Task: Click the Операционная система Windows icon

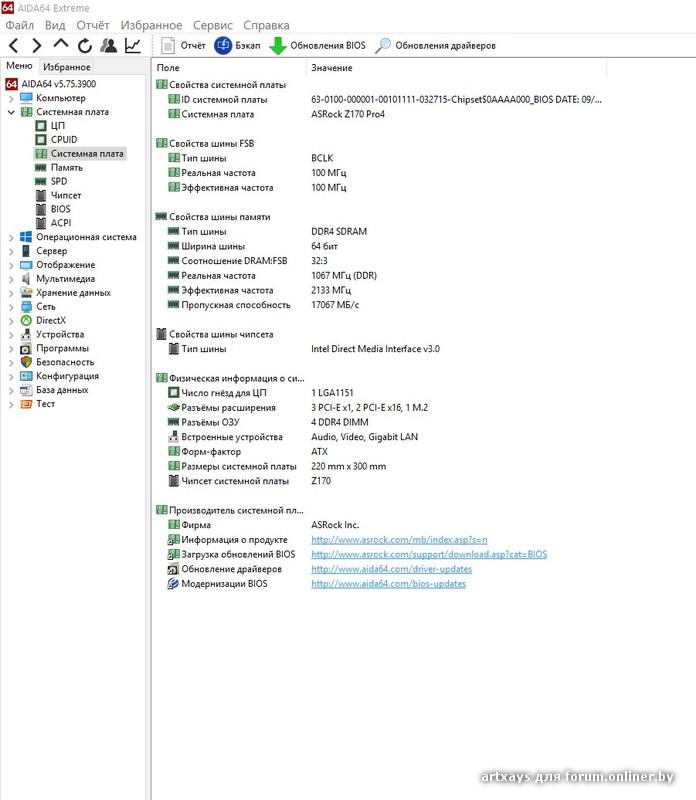Action: (26, 237)
